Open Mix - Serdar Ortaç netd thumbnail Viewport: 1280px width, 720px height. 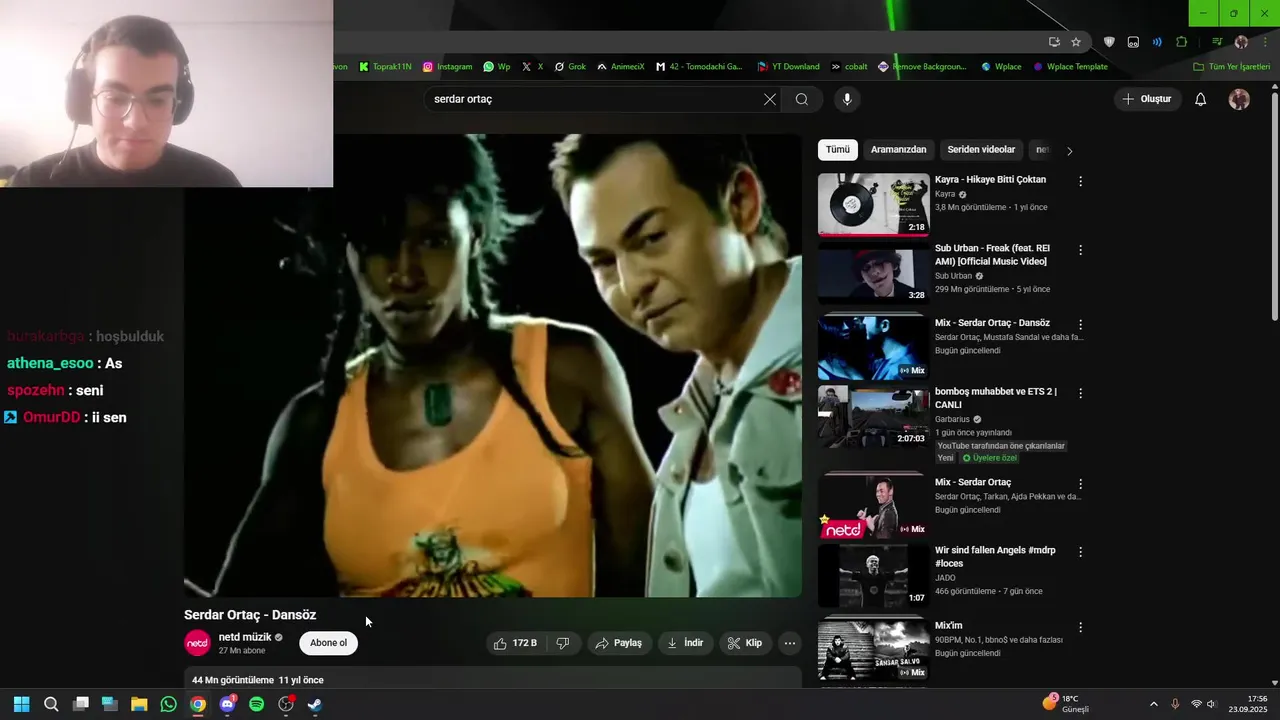point(873,507)
